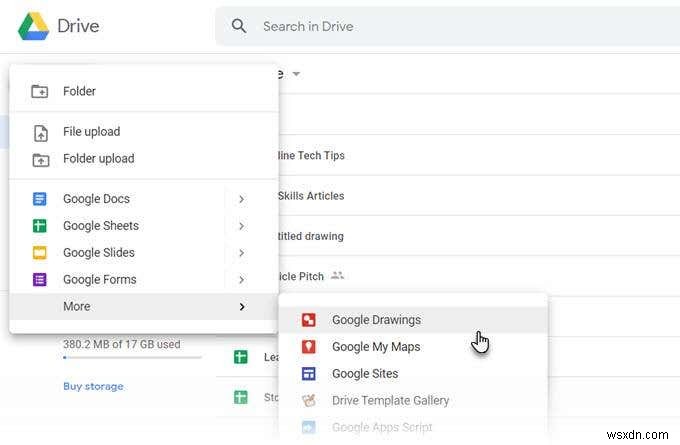Open the 'Skills Articles' file row

coord(479,196)
